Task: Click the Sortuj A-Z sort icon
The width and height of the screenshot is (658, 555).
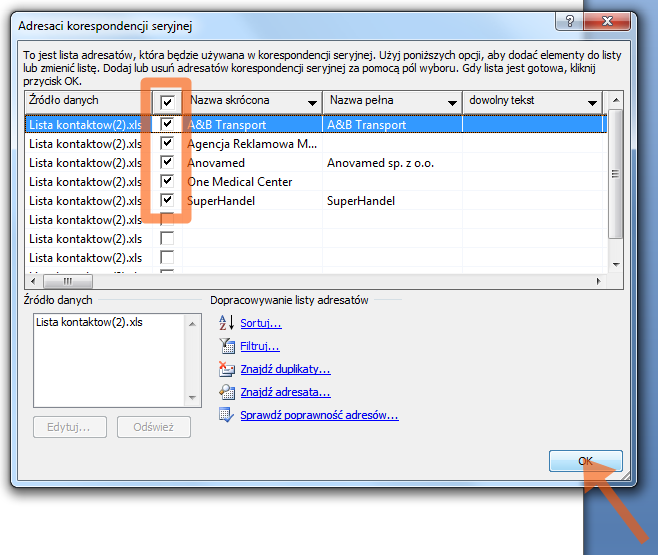Action: click(226, 323)
